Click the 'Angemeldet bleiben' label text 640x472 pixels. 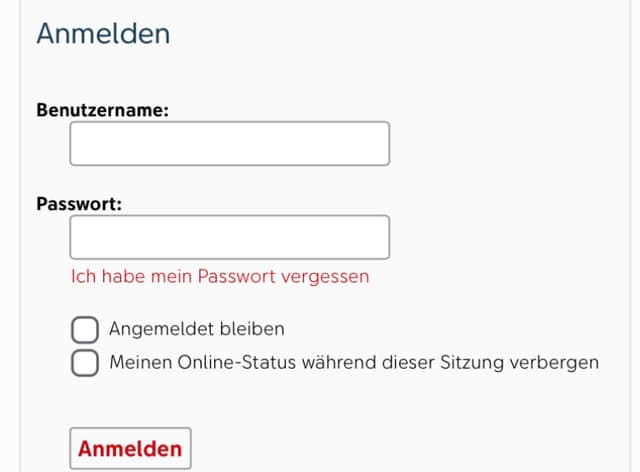tap(197, 329)
